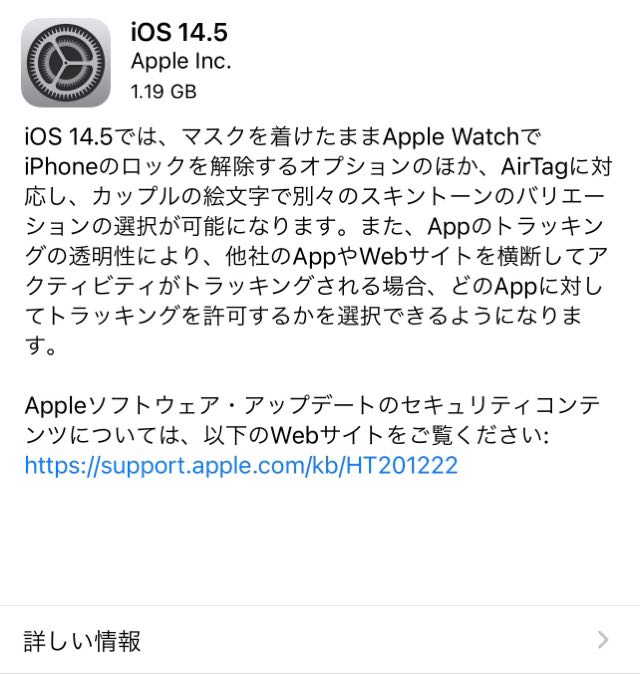The image size is (640, 674).
Task: Click the HT201222 portion of the URL
Action: click(402, 466)
